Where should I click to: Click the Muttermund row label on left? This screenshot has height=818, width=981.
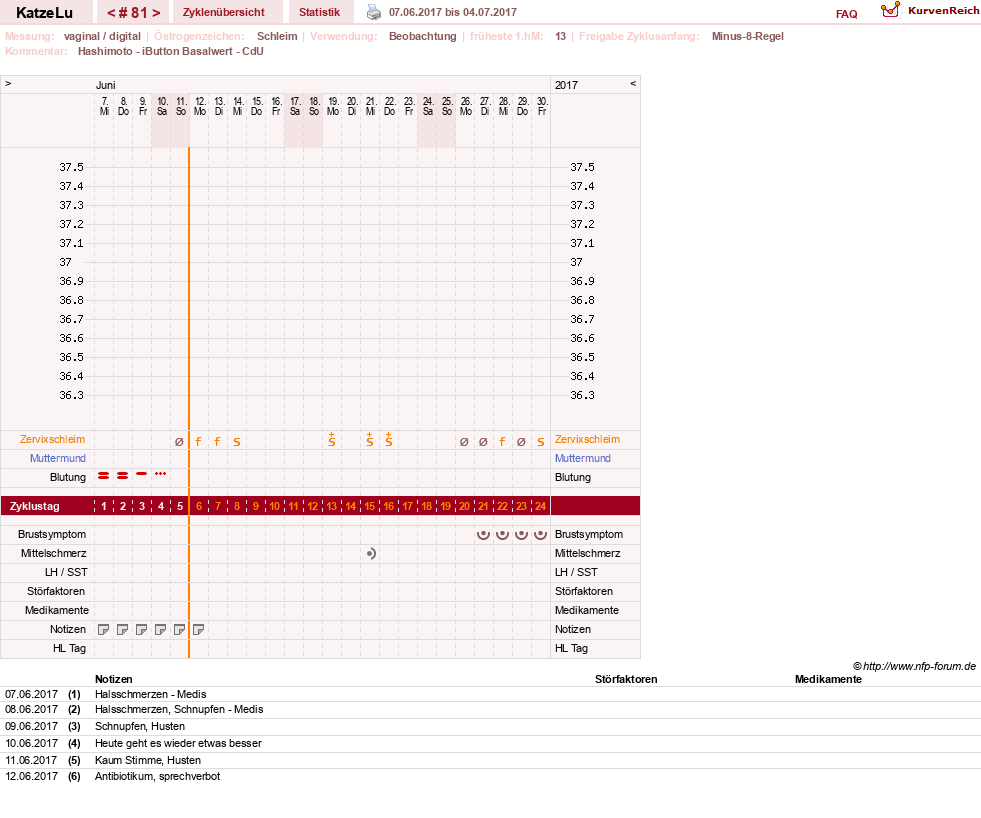[x=58, y=458]
